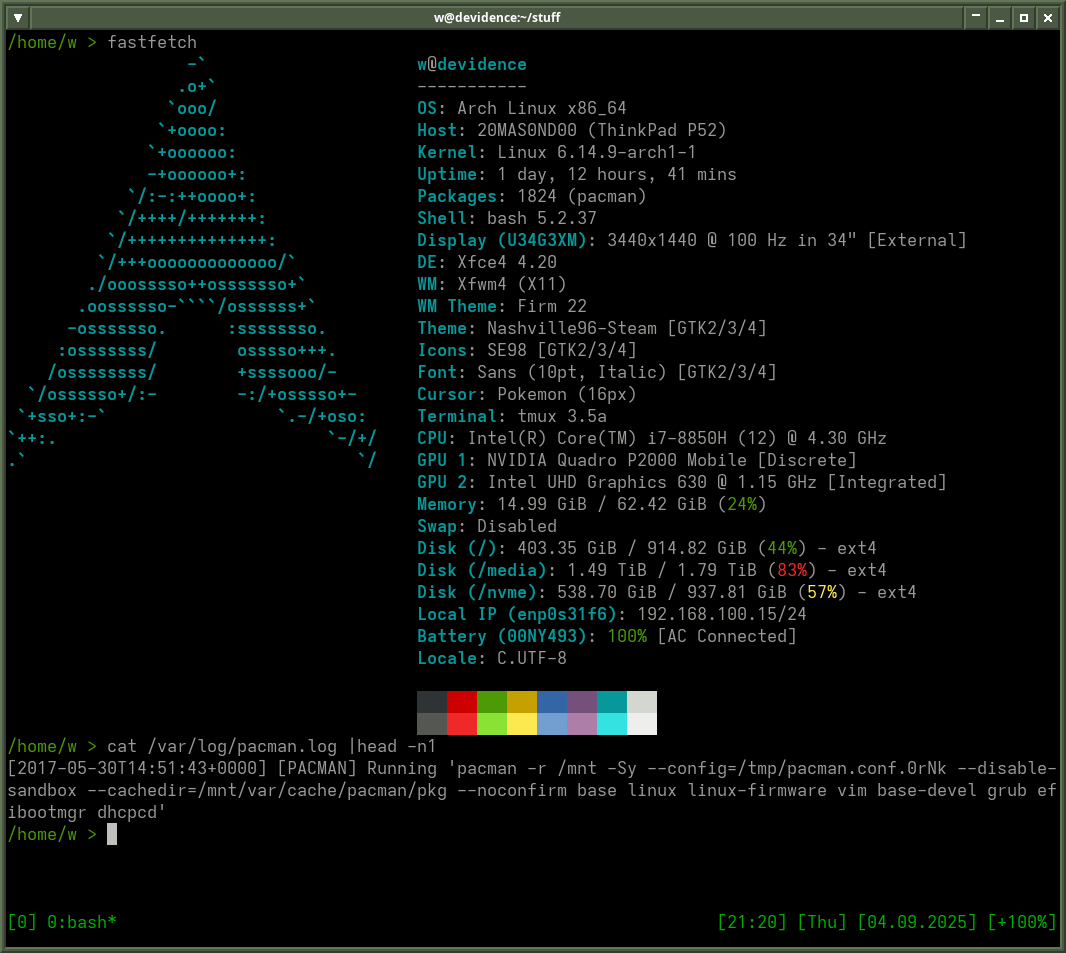Click the Swap Disabled line
Screen dimensions: 1066x953
487,526
